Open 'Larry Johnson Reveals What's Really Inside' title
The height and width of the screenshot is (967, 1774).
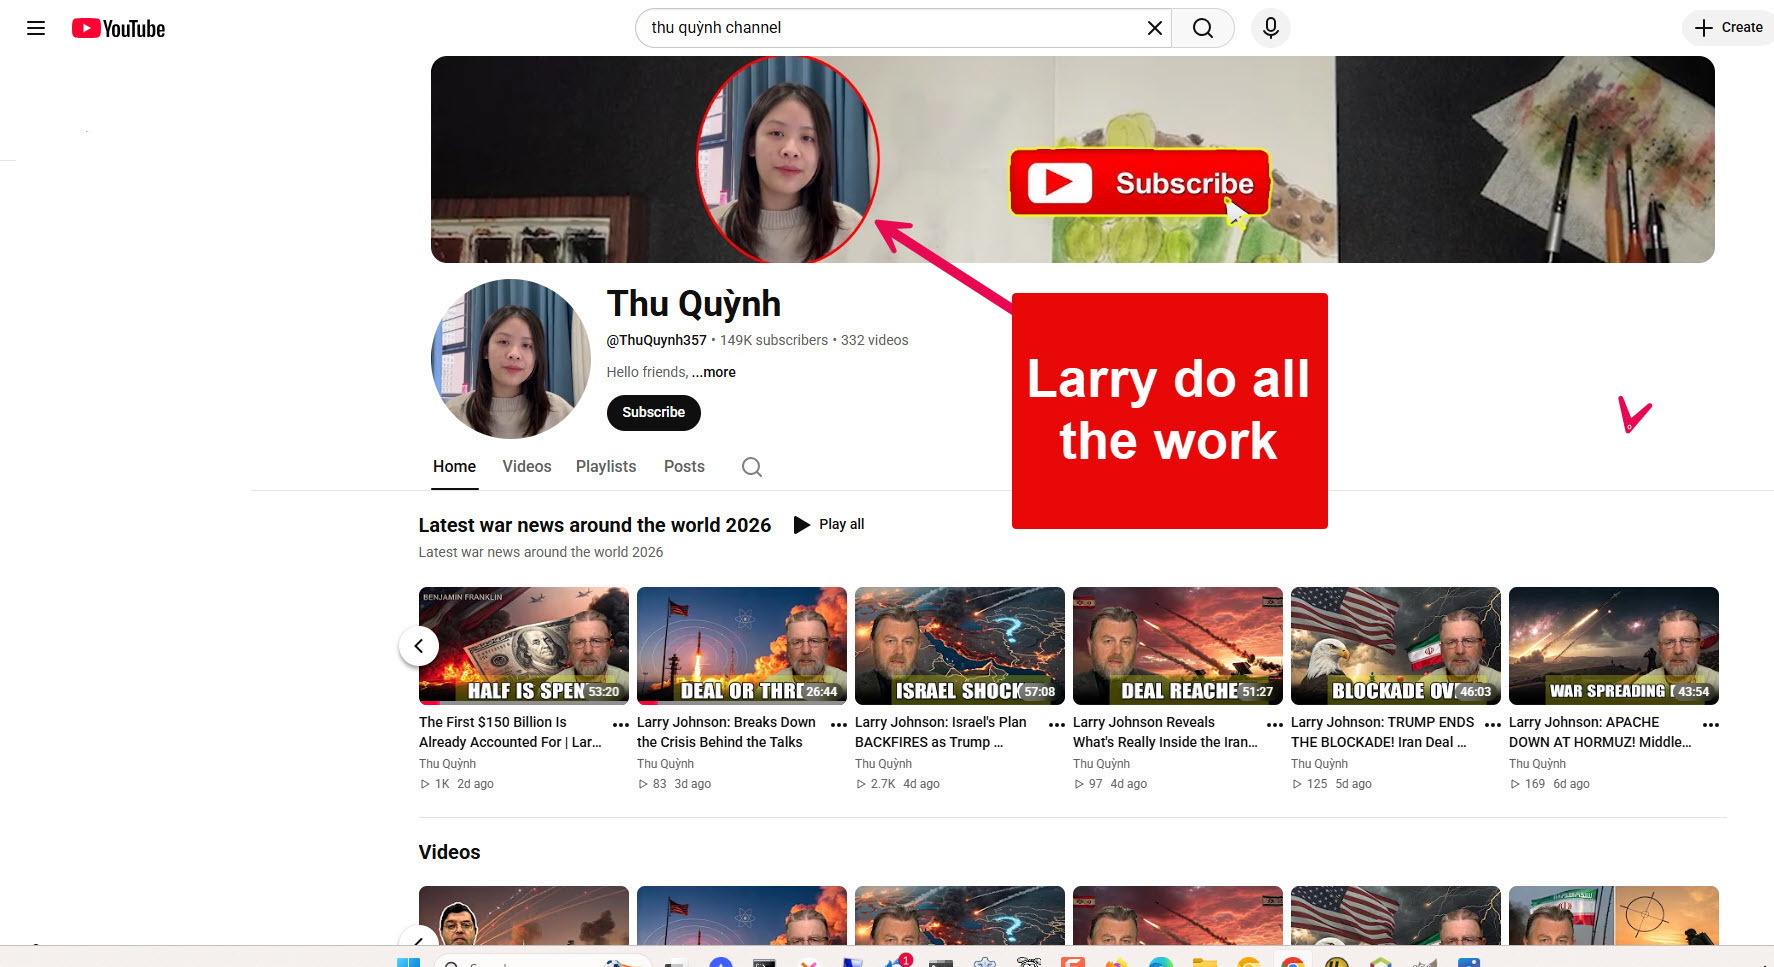[1165, 732]
